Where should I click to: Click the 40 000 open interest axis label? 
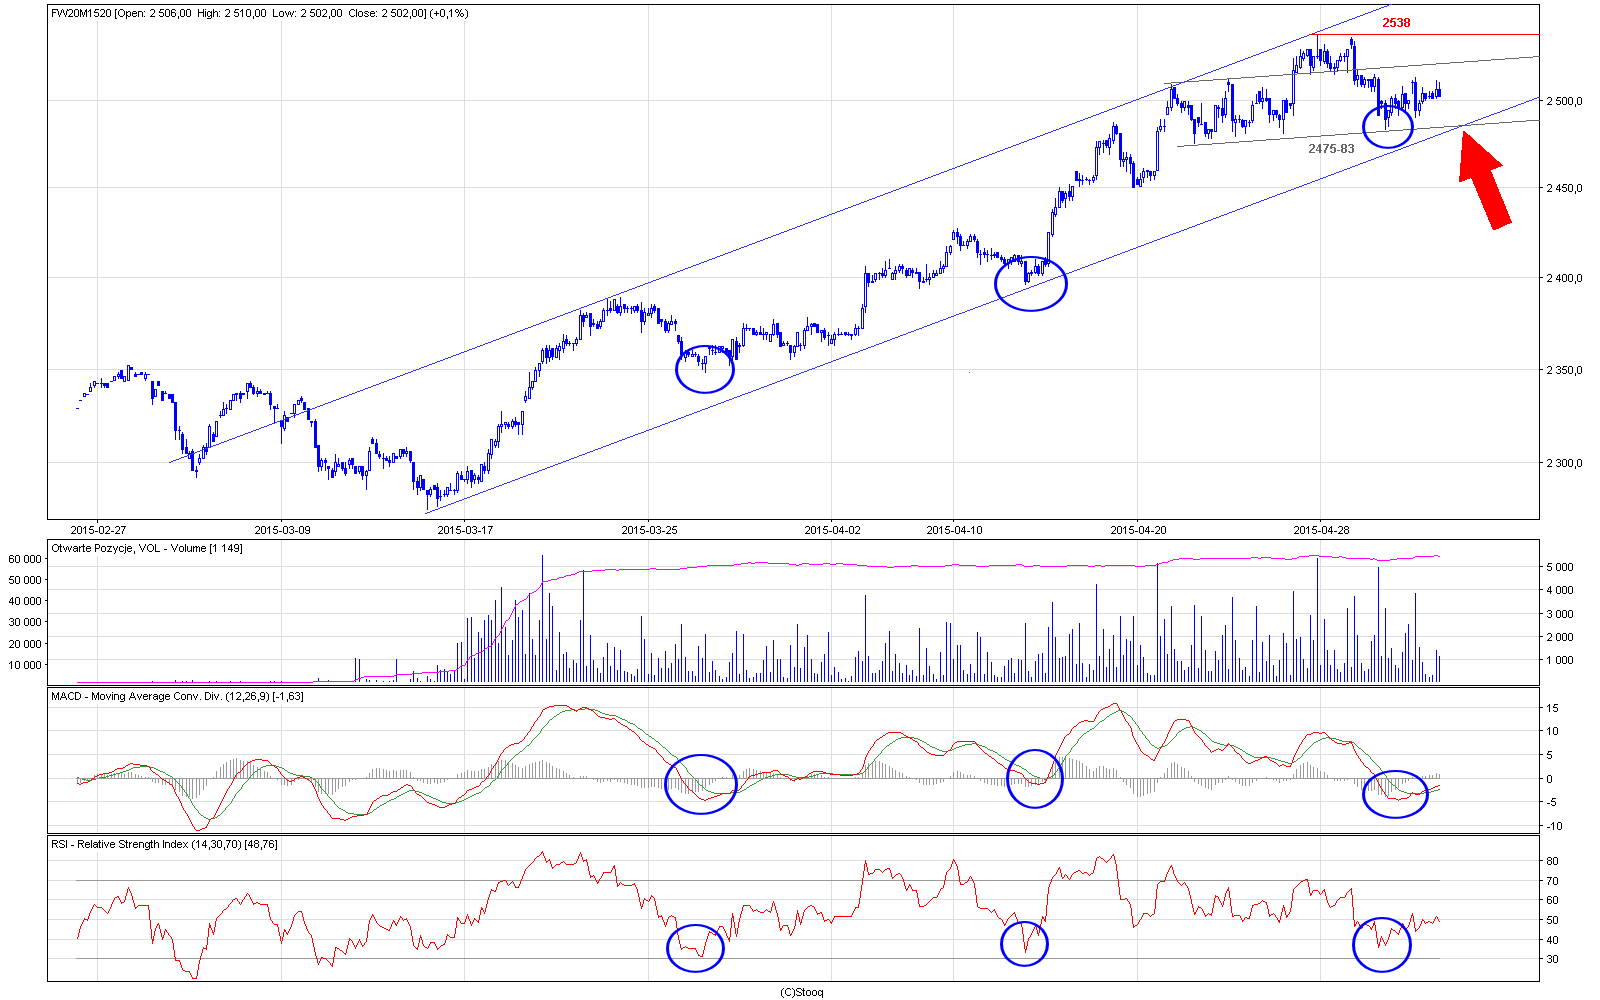coord(24,601)
